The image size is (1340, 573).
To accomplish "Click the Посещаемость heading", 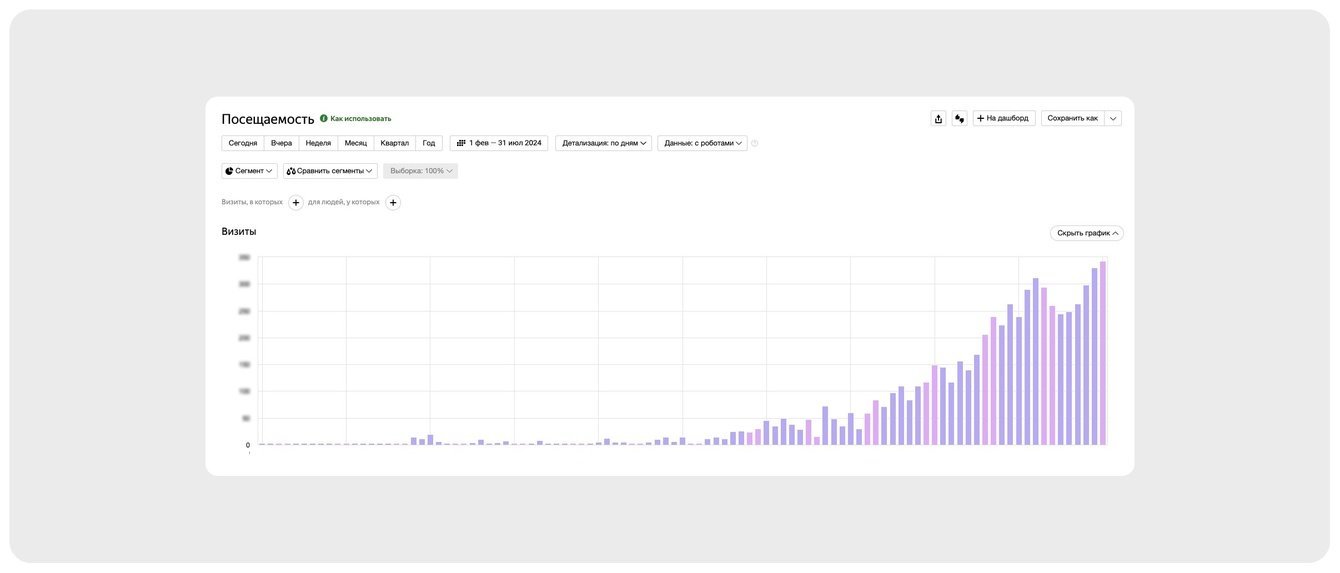I will tap(268, 119).
